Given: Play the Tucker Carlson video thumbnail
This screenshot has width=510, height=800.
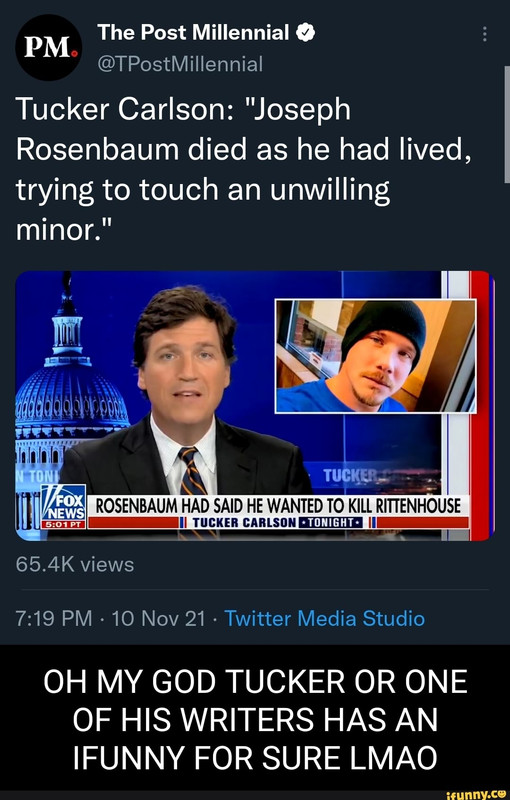Looking at the screenshot, I should (x=254, y=406).
